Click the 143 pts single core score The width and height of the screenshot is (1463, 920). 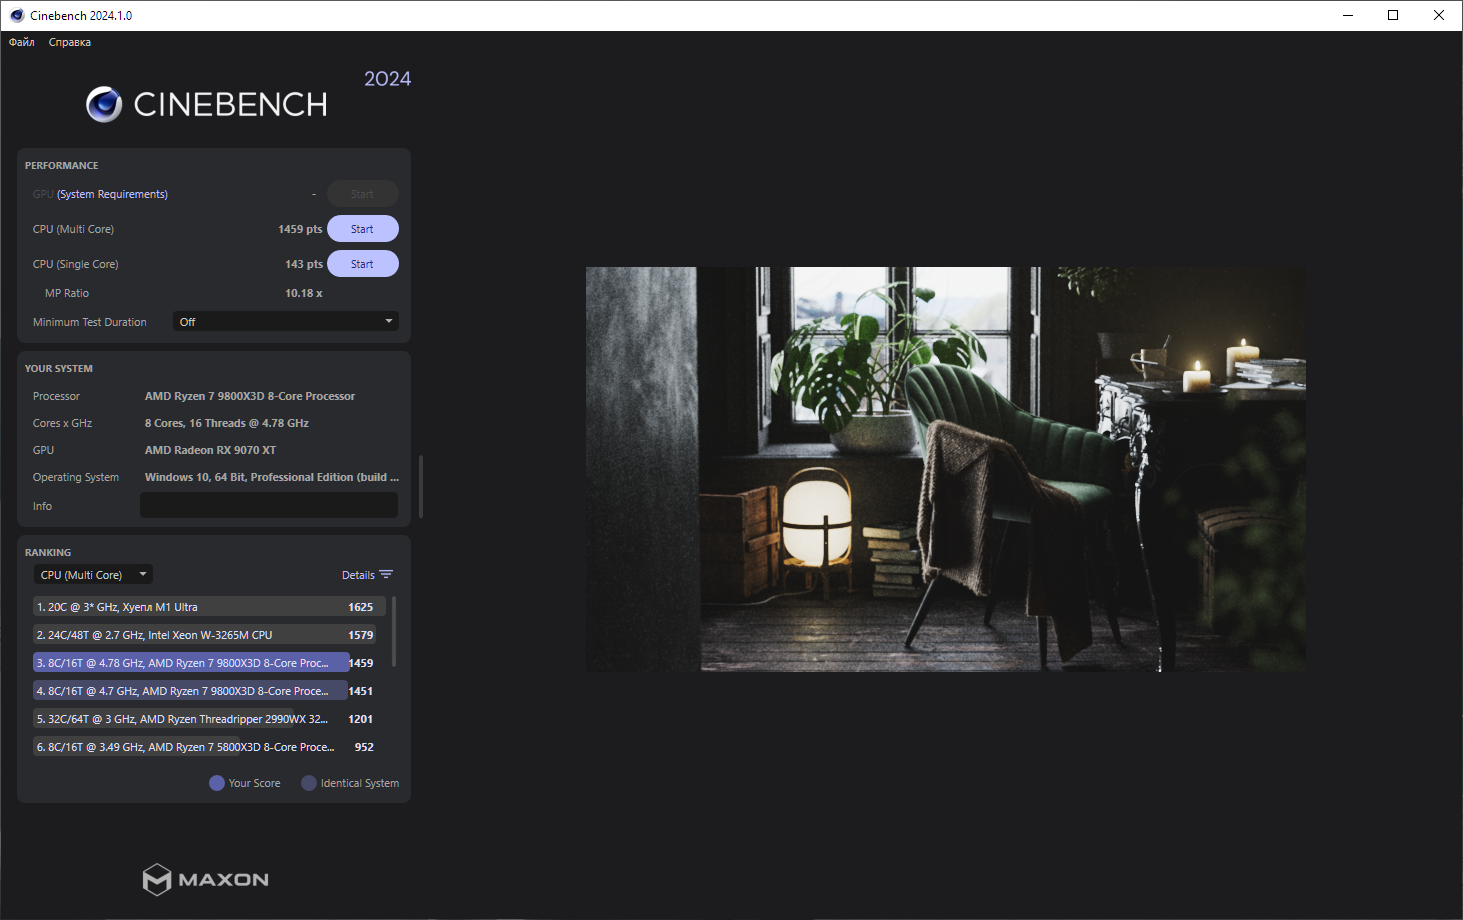304,264
